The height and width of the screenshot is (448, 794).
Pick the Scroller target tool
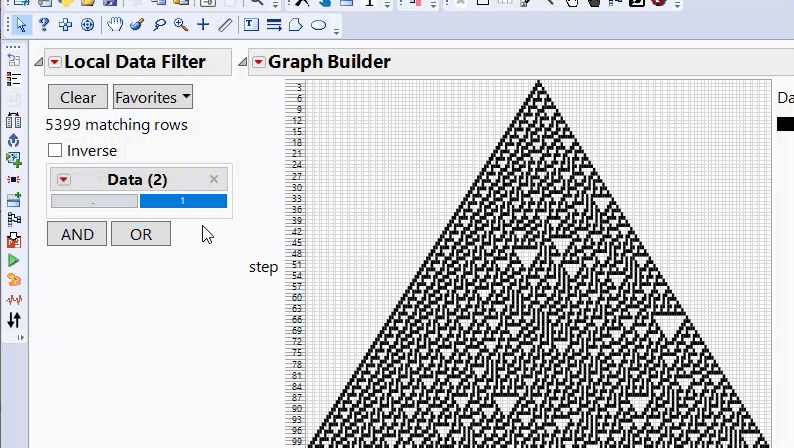pyautogui.click(x=88, y=24)
